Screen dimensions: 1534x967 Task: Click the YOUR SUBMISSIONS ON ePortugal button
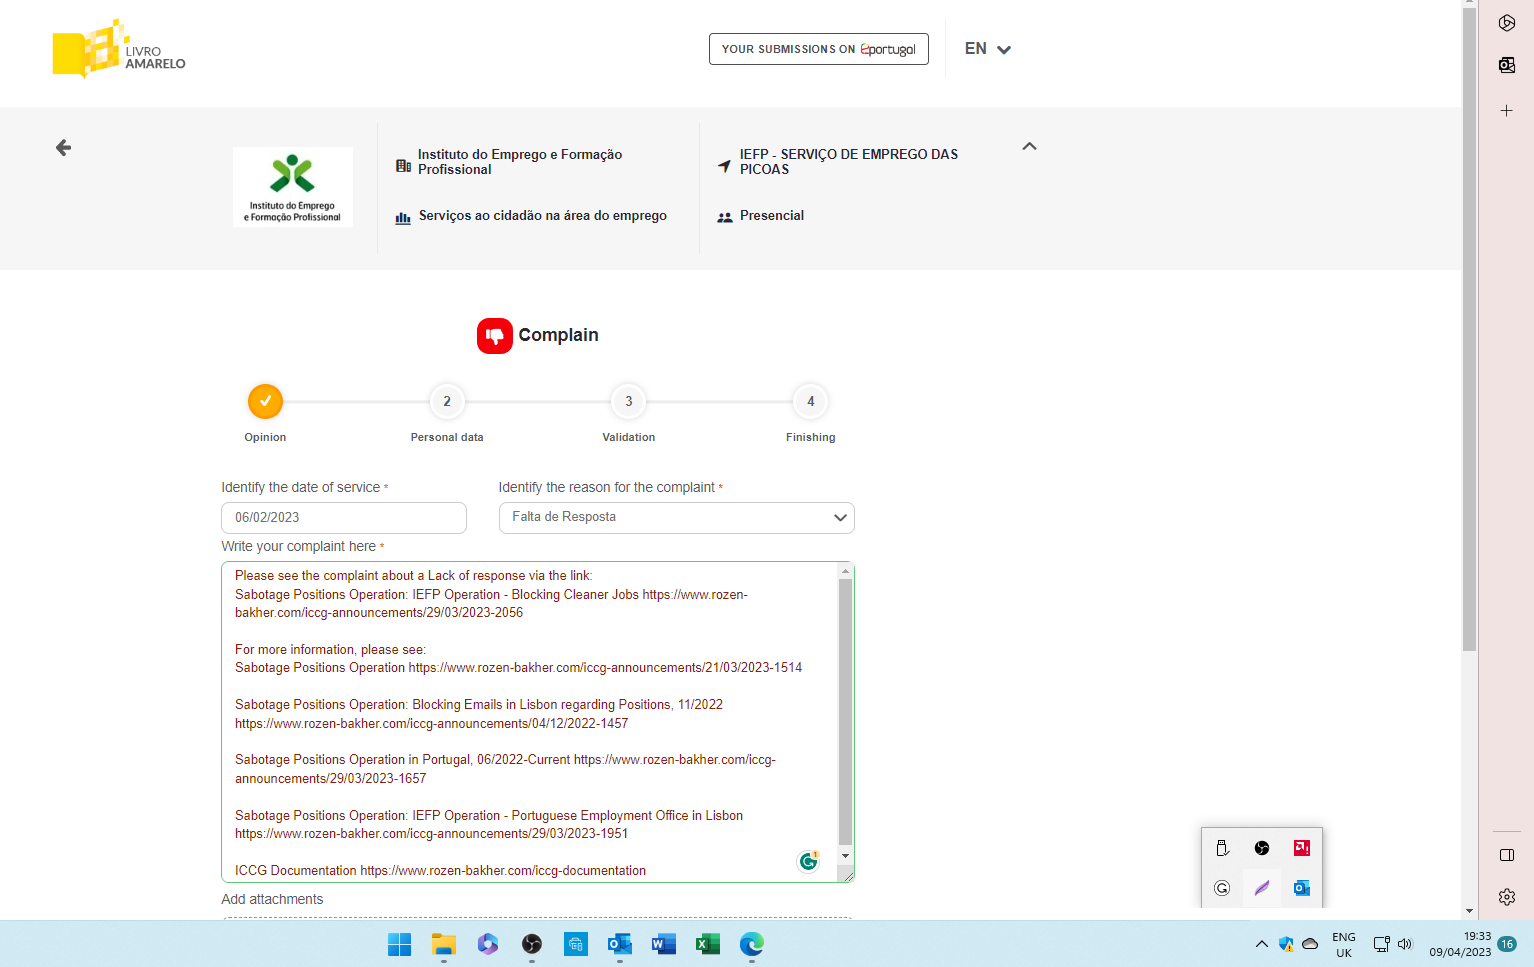(818, 48)
